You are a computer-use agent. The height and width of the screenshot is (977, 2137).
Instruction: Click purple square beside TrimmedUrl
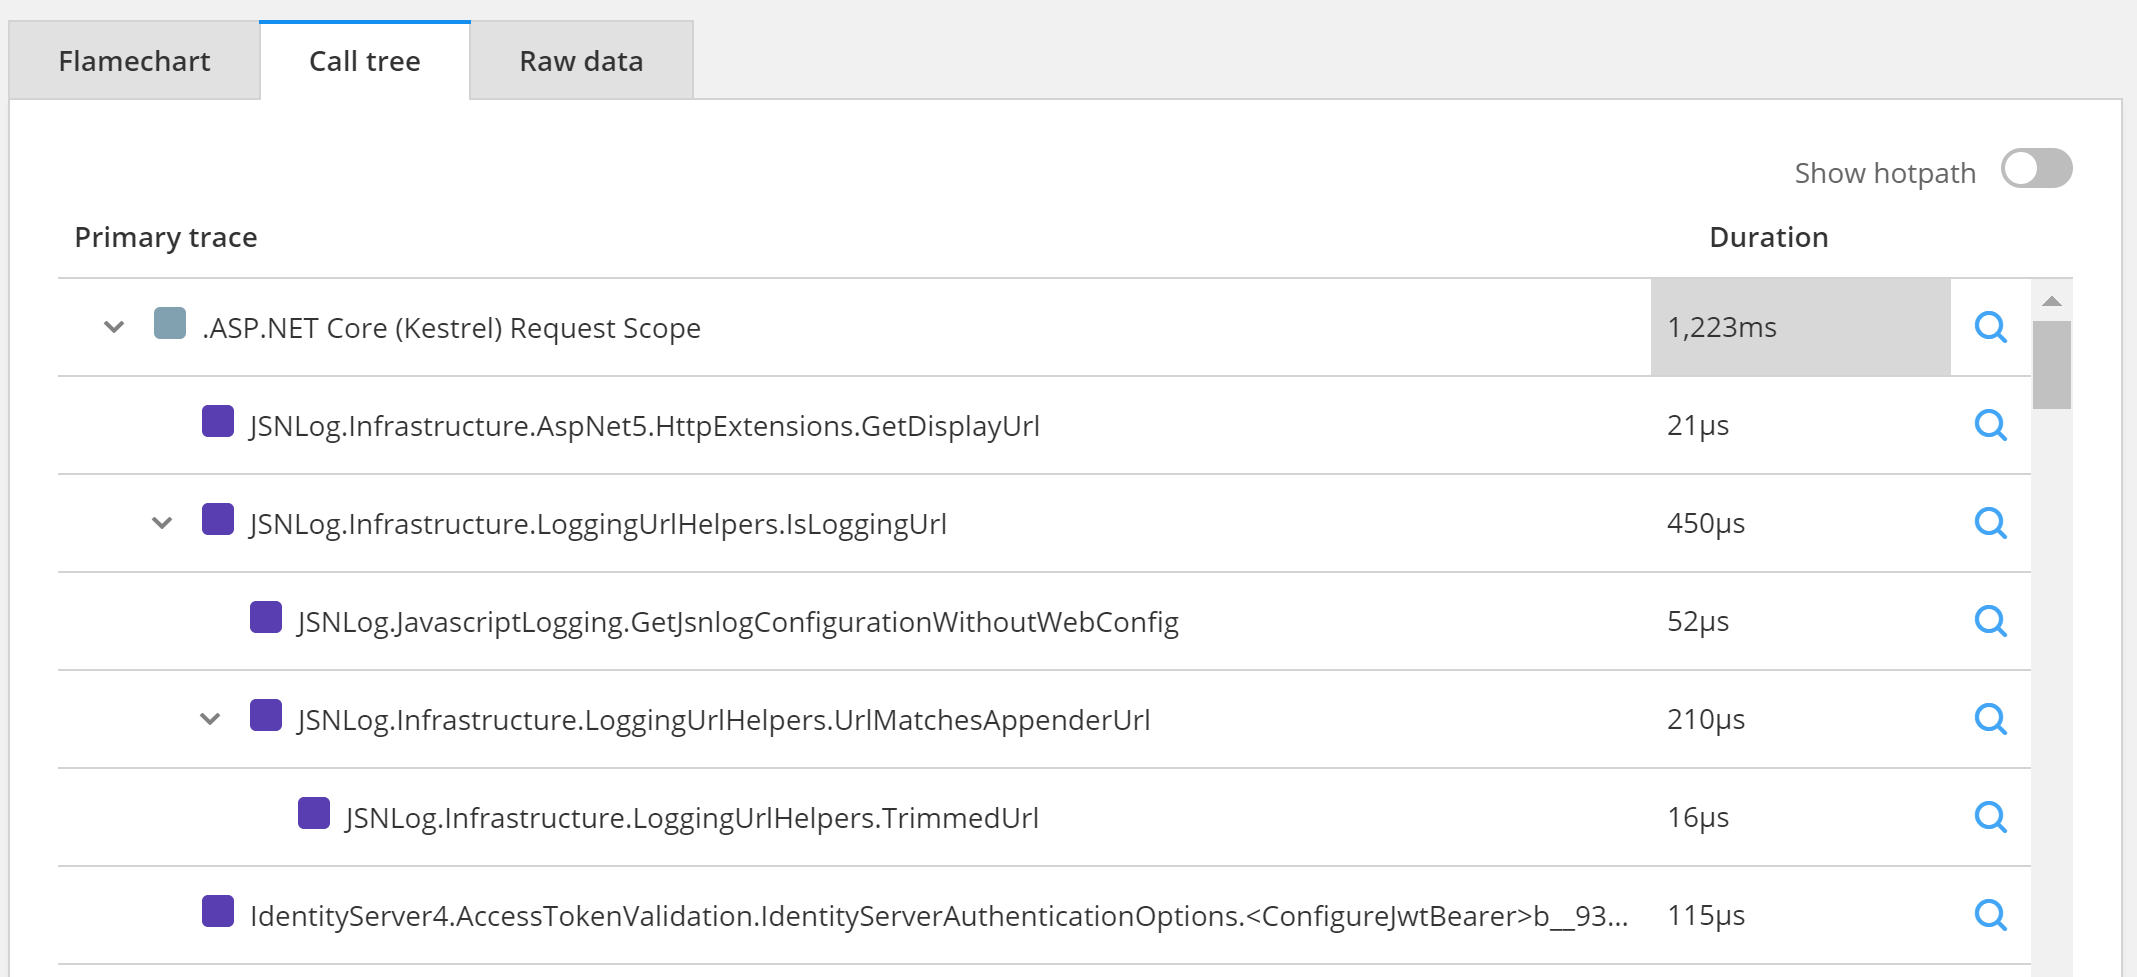tap(314, 814)
